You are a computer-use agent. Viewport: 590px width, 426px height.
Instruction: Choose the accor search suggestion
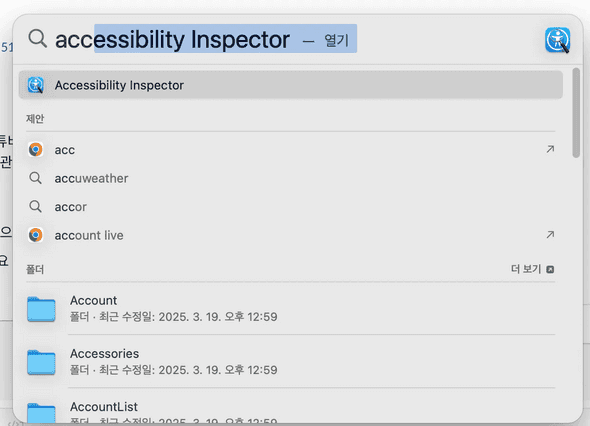(x=290, y=207)
